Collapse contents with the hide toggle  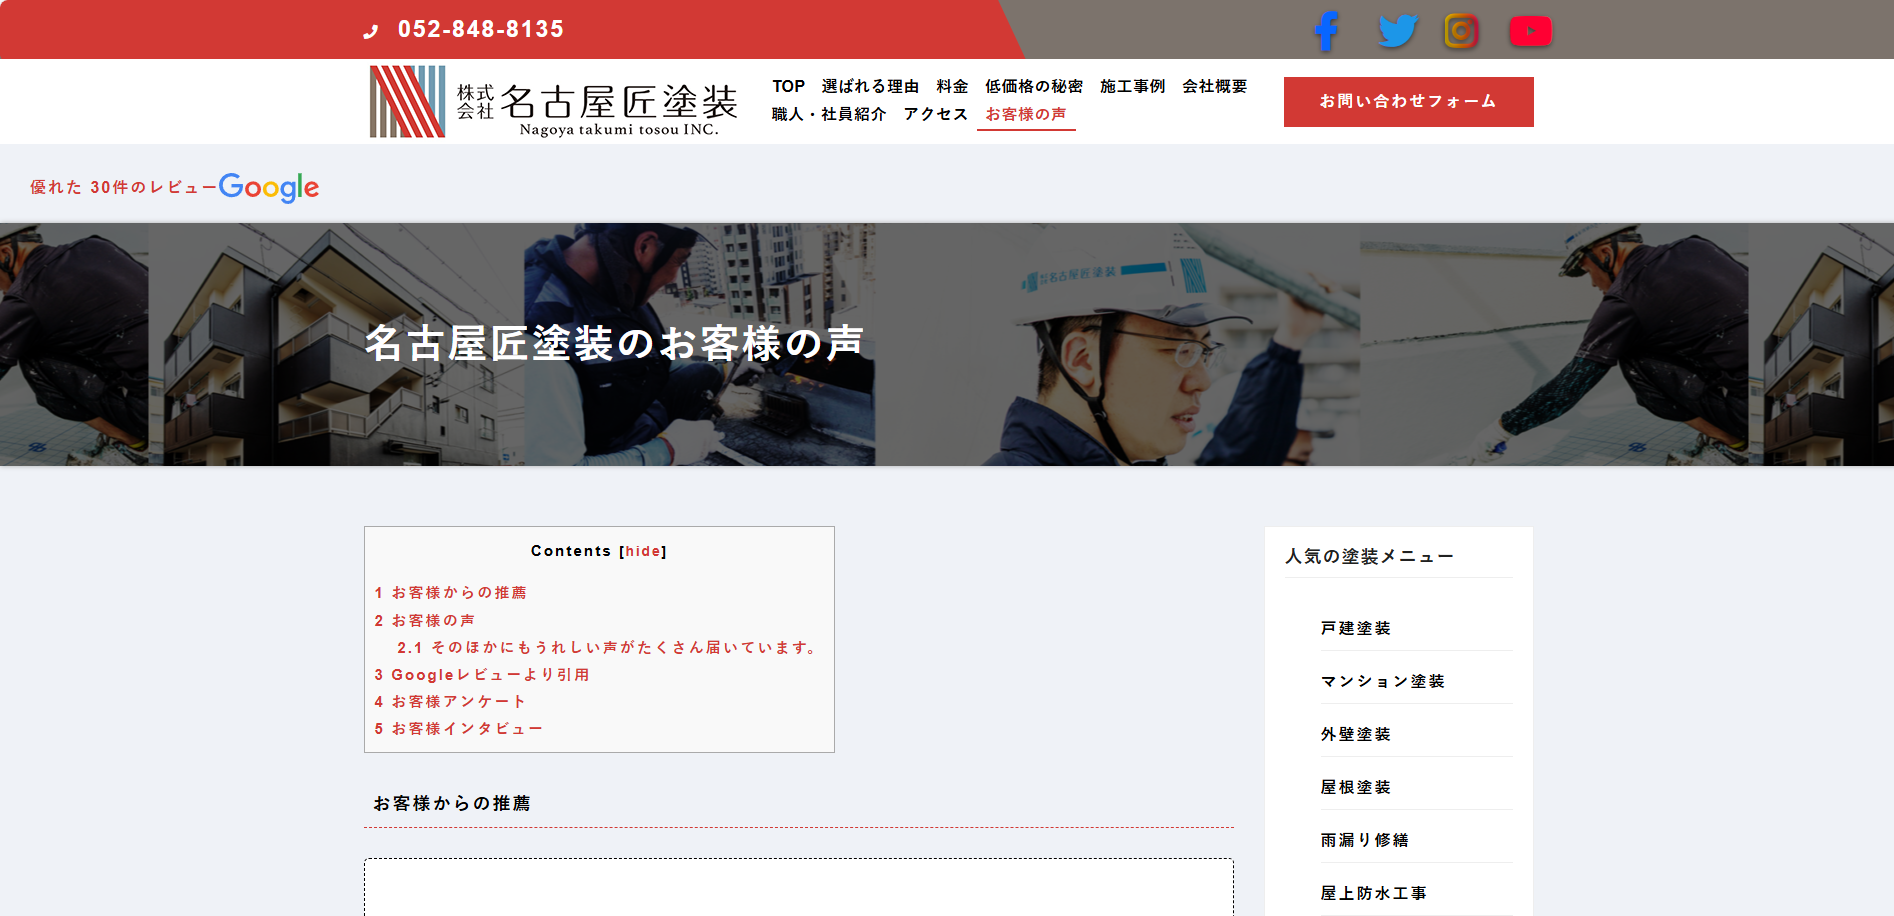pos(643,551)
